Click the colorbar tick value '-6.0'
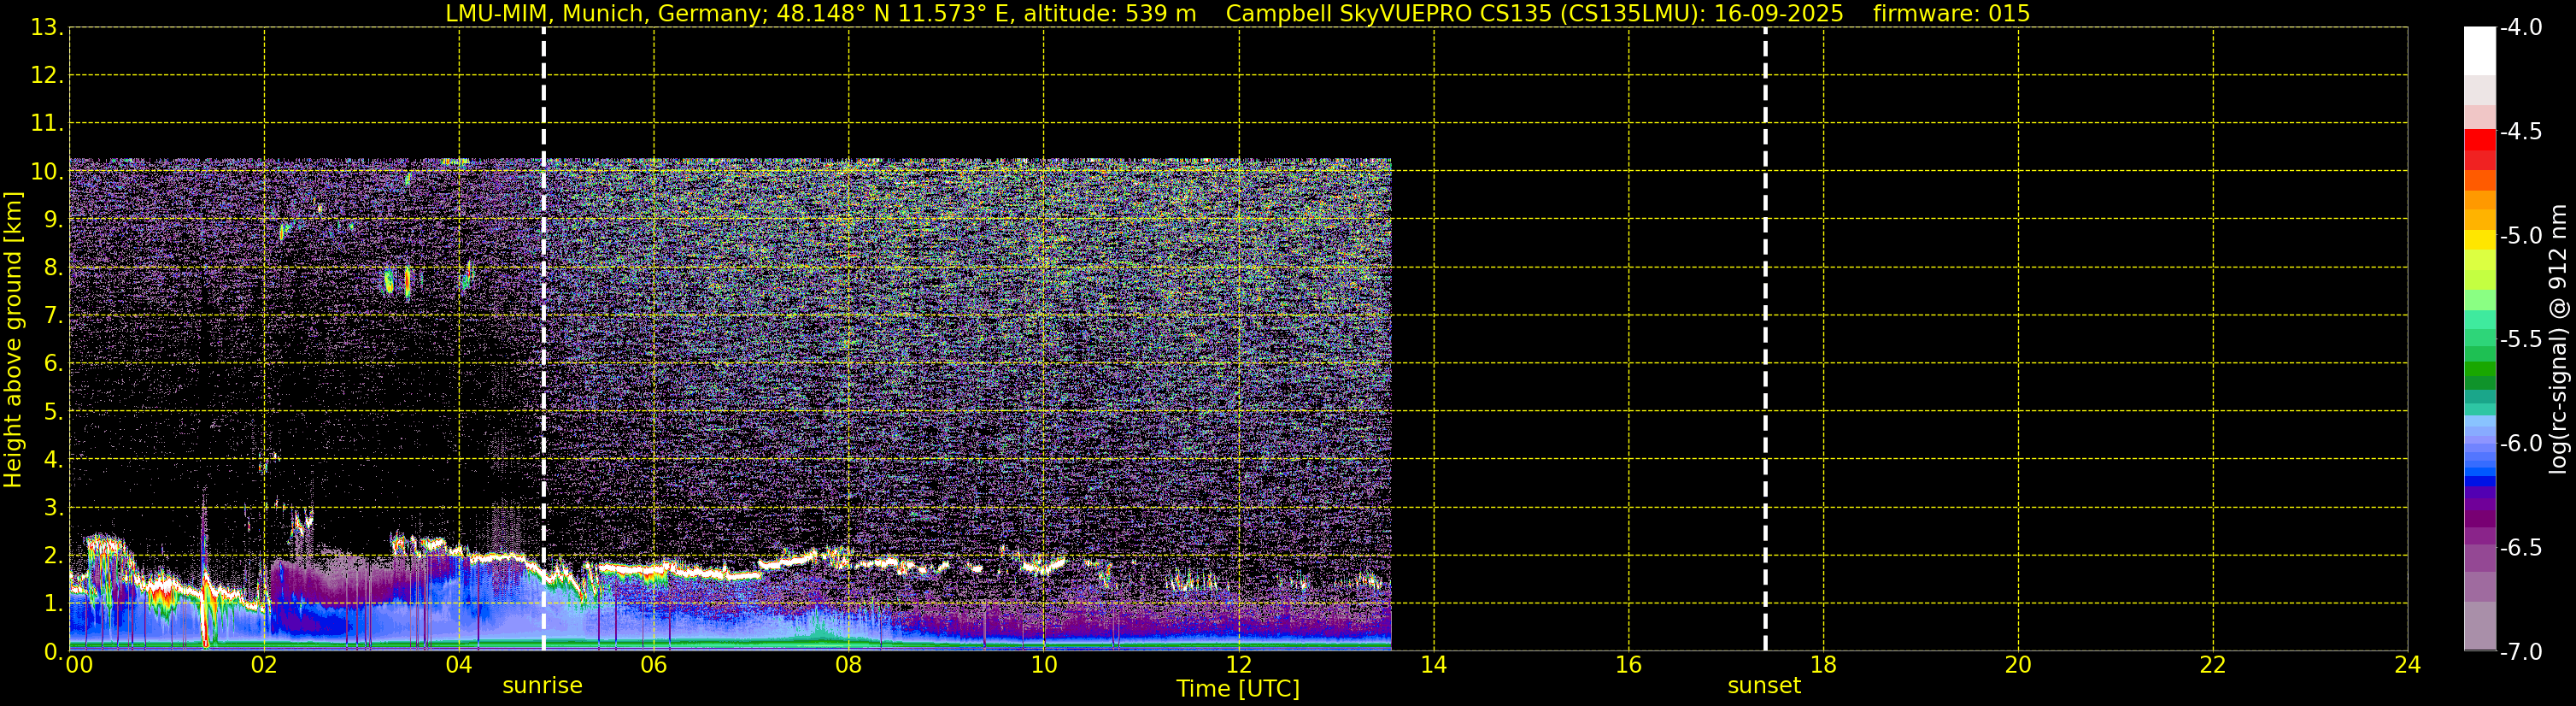The image size is (2576, 706). point(2521,443)
